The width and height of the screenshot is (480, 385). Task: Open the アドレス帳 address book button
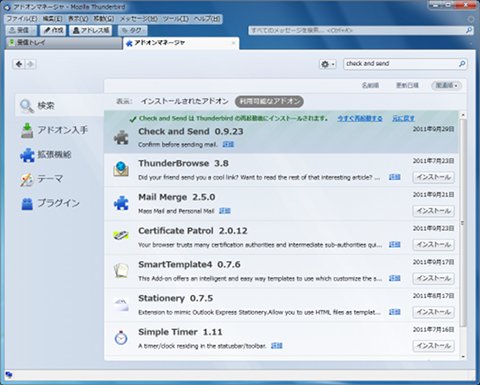click(91, 30)
